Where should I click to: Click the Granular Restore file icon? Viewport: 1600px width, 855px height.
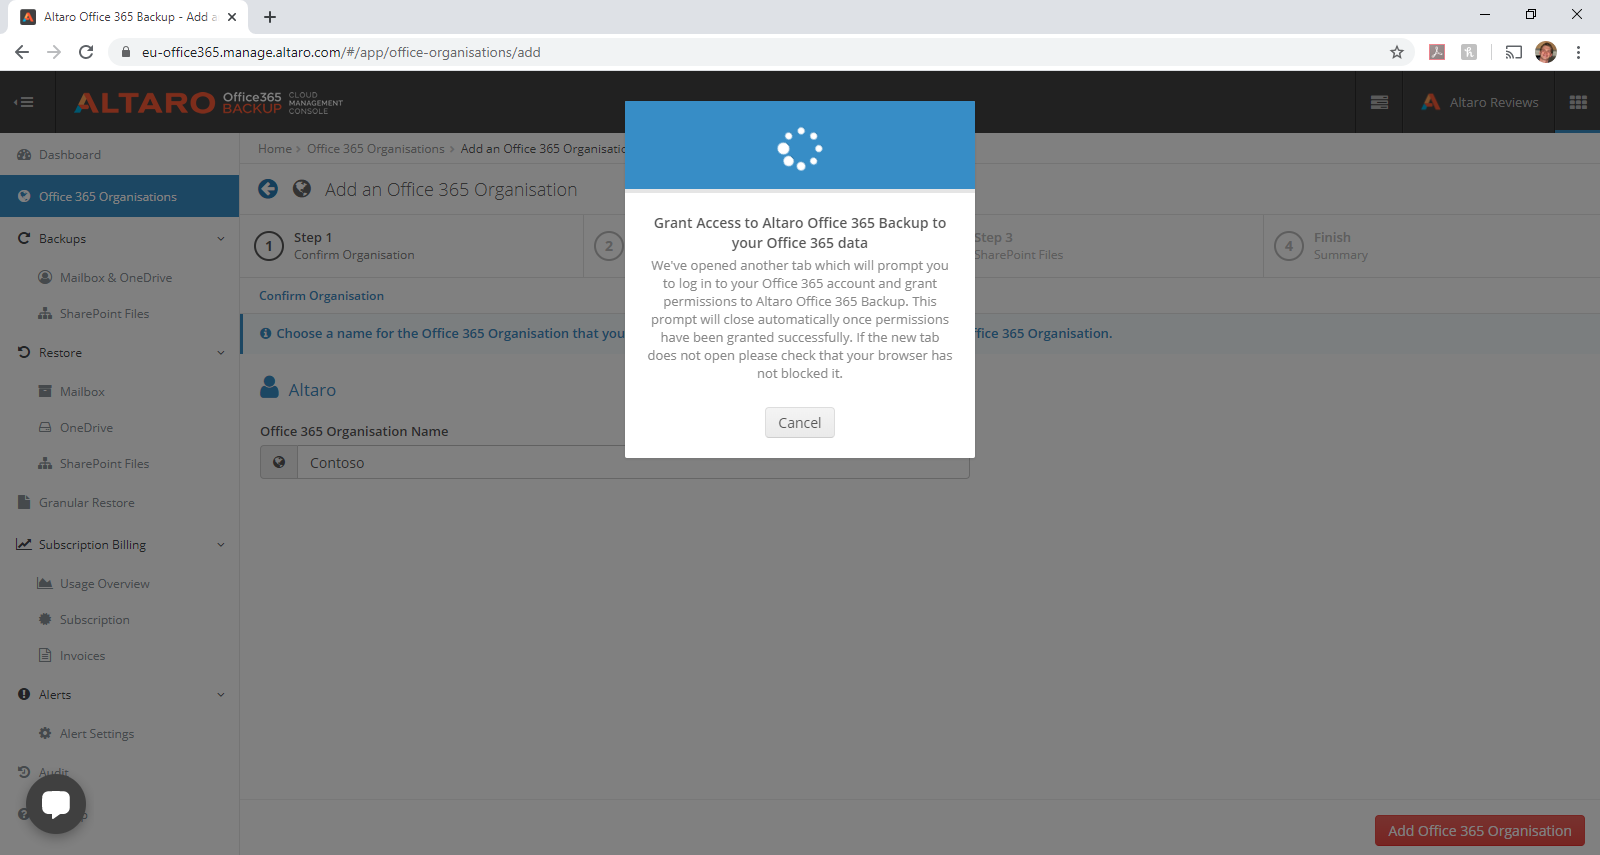pyautogui.click(x=24, y=502)
